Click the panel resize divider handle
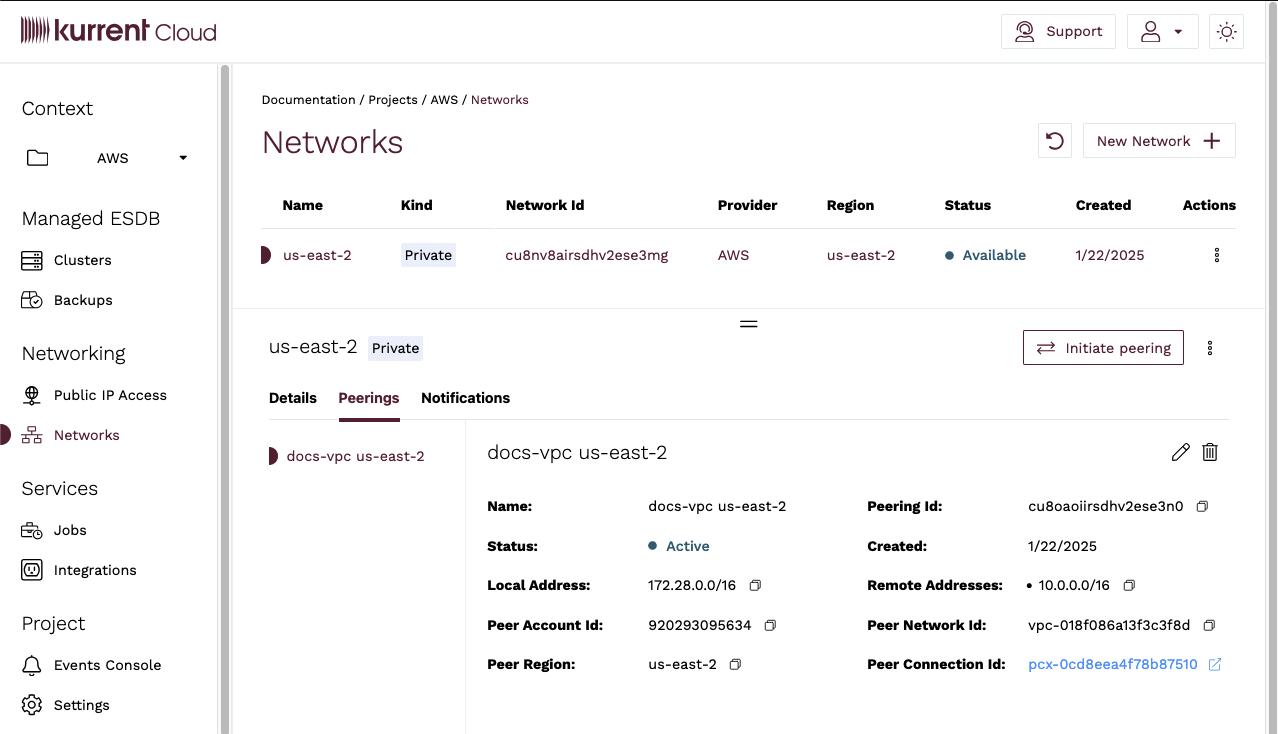1278x734 pixels. [x=748, y=324]
